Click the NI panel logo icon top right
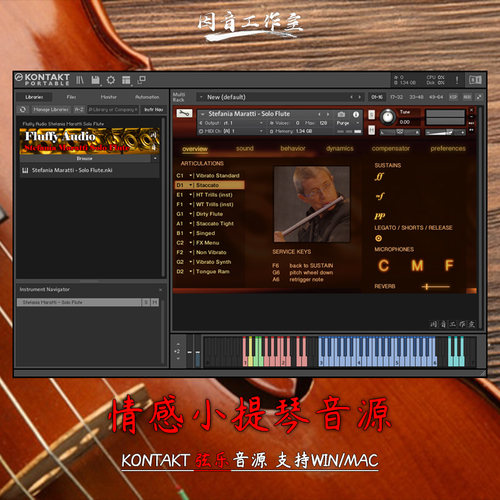This screenshot has width=500, height=500. coord(475,80)
